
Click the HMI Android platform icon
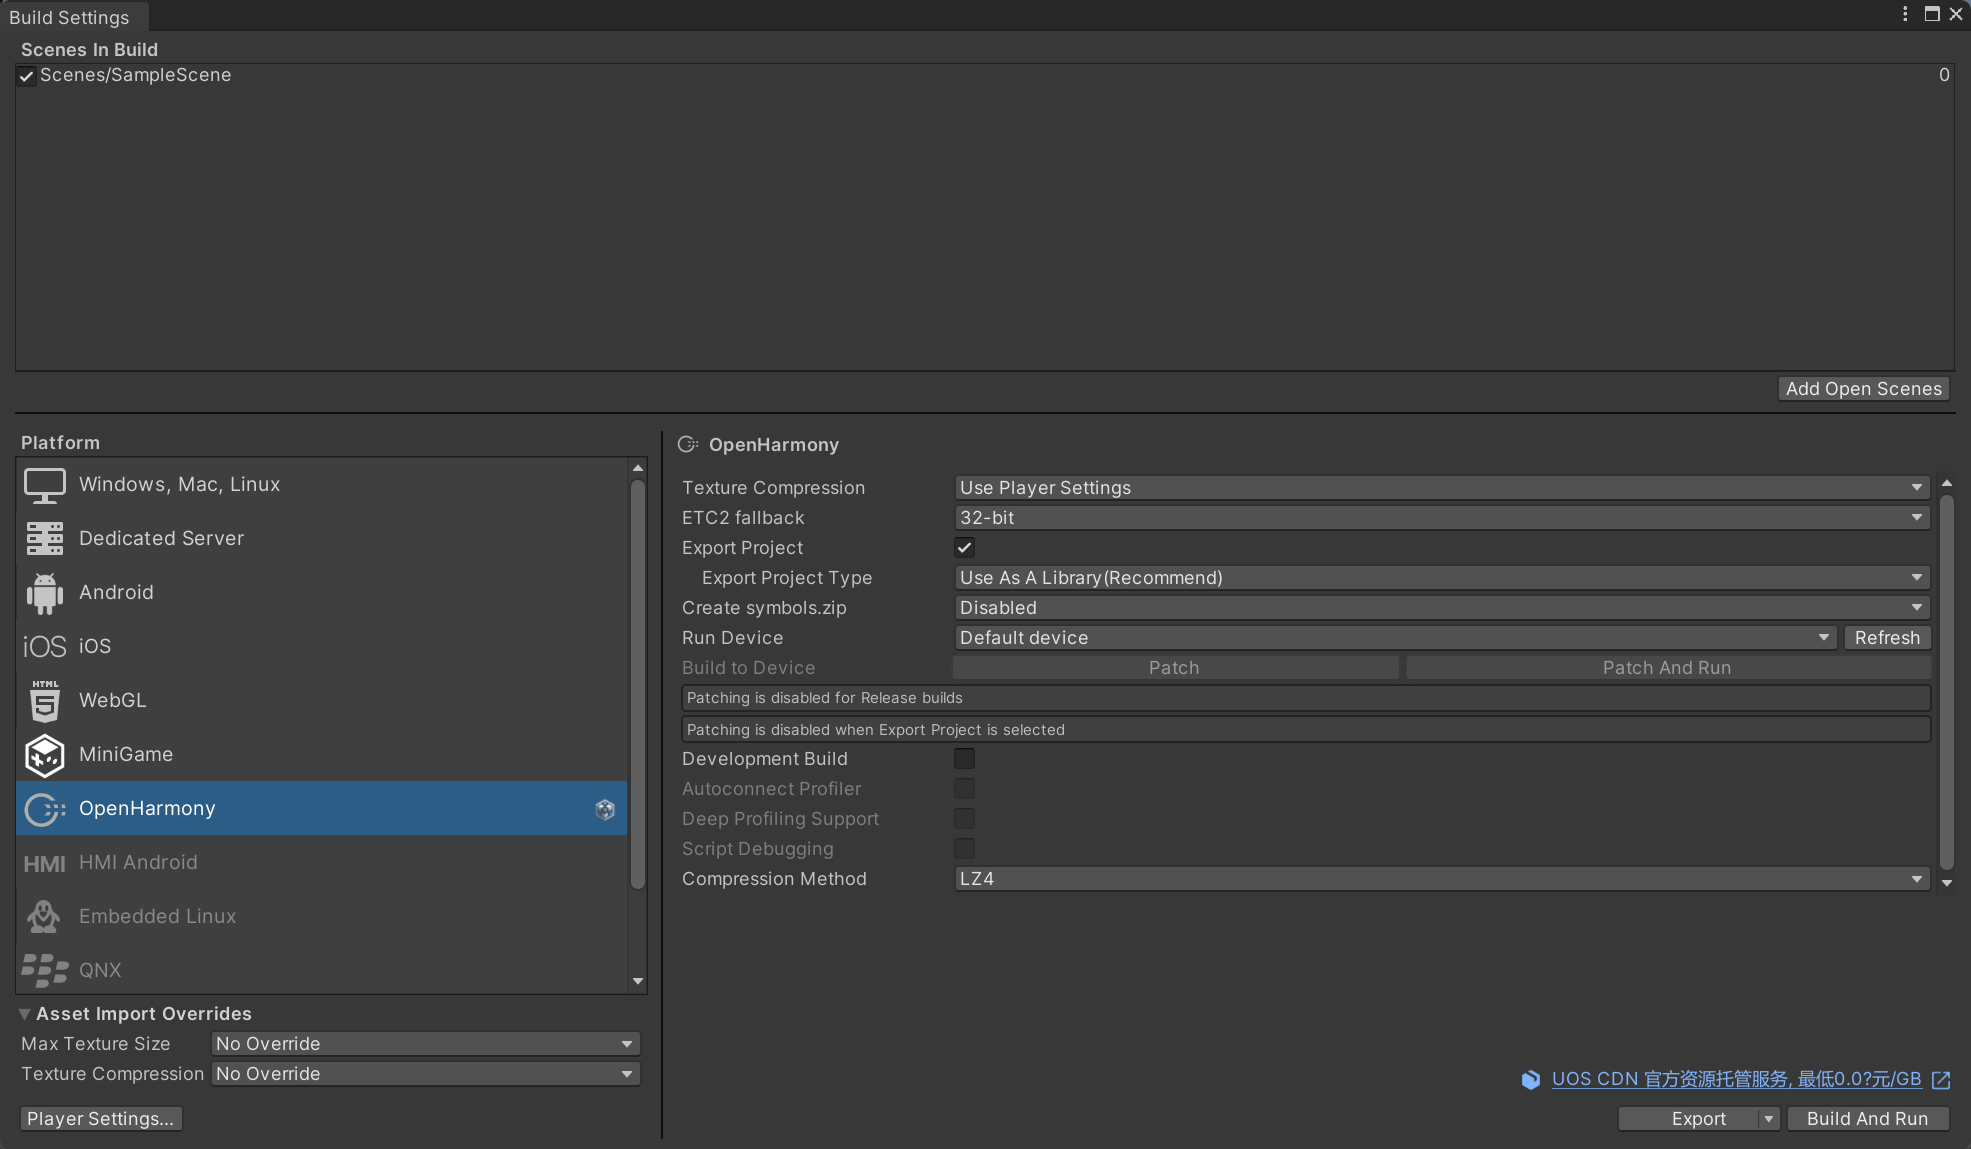click(44, 863)
